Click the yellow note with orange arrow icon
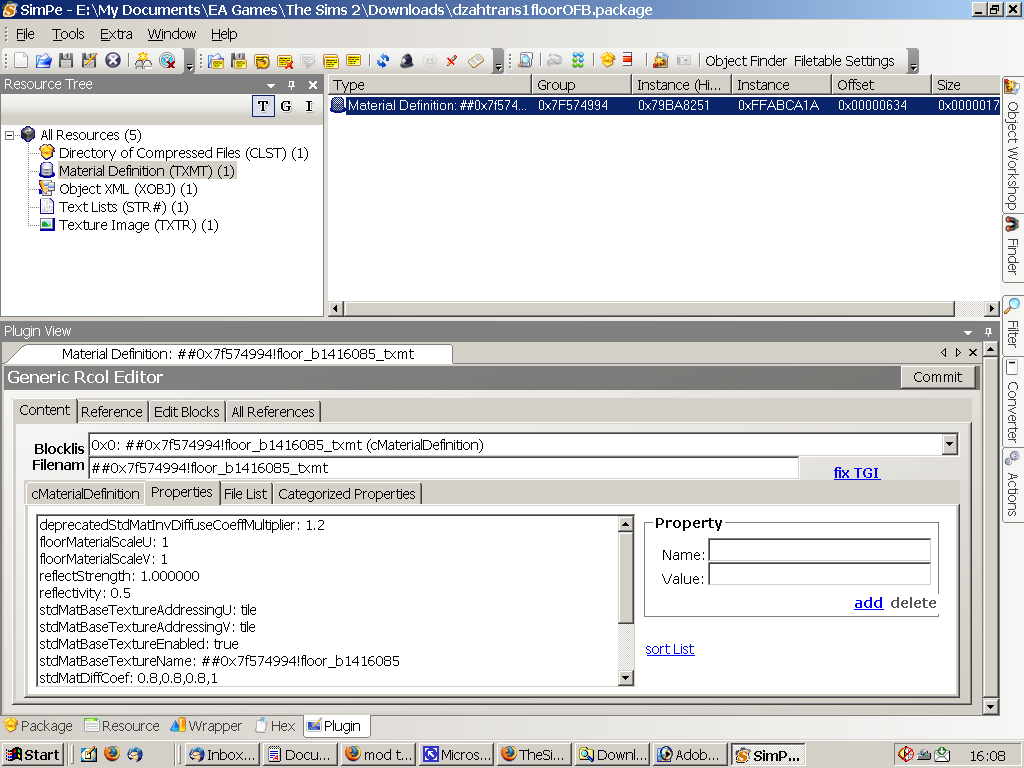This screenshot has width=1024, height=768. click(x=262, y=61)
